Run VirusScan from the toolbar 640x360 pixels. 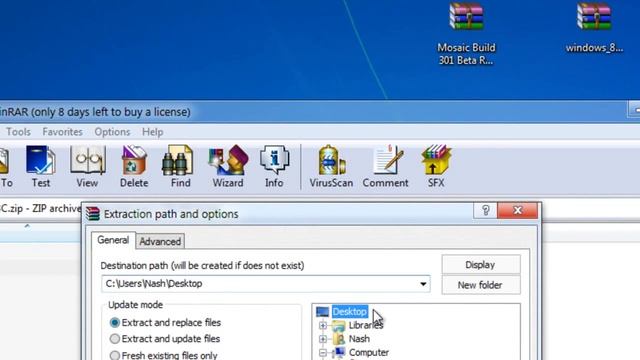[331, 167]
